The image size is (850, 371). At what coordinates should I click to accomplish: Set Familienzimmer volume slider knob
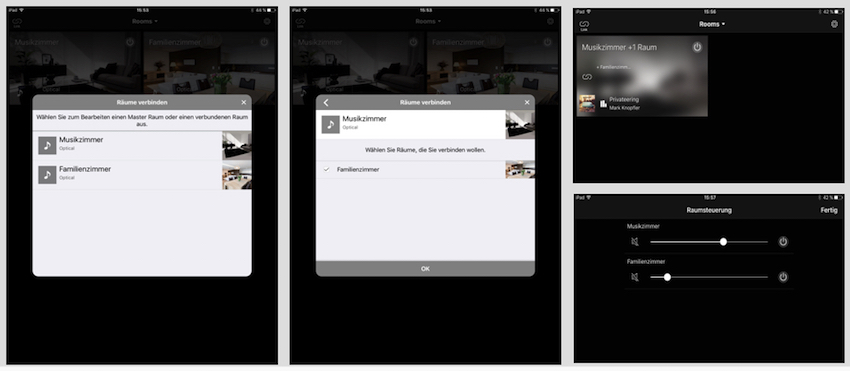[667, 277]
